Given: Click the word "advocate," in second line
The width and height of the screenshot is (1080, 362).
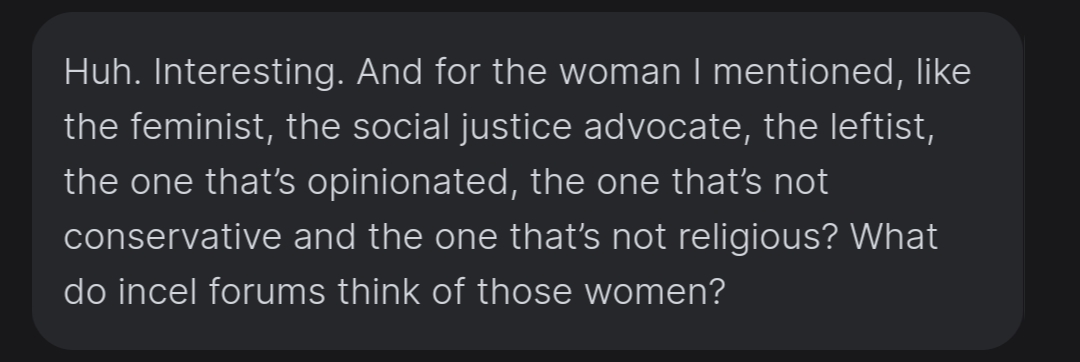Looking at the screenshot, I should point(667,127).
